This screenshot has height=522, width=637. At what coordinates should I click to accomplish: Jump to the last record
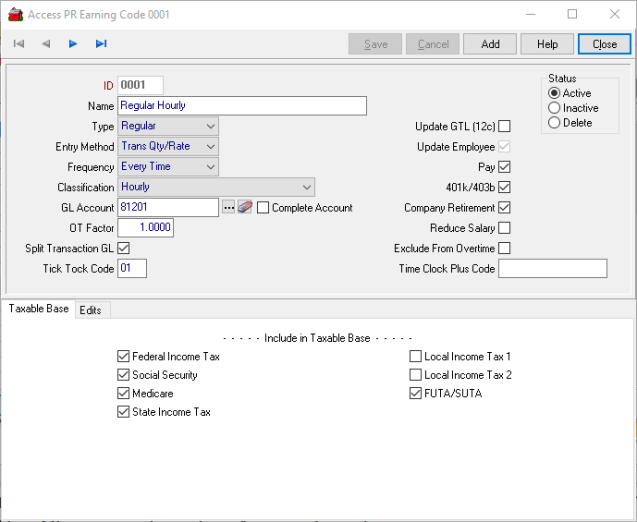coord(101,44)
